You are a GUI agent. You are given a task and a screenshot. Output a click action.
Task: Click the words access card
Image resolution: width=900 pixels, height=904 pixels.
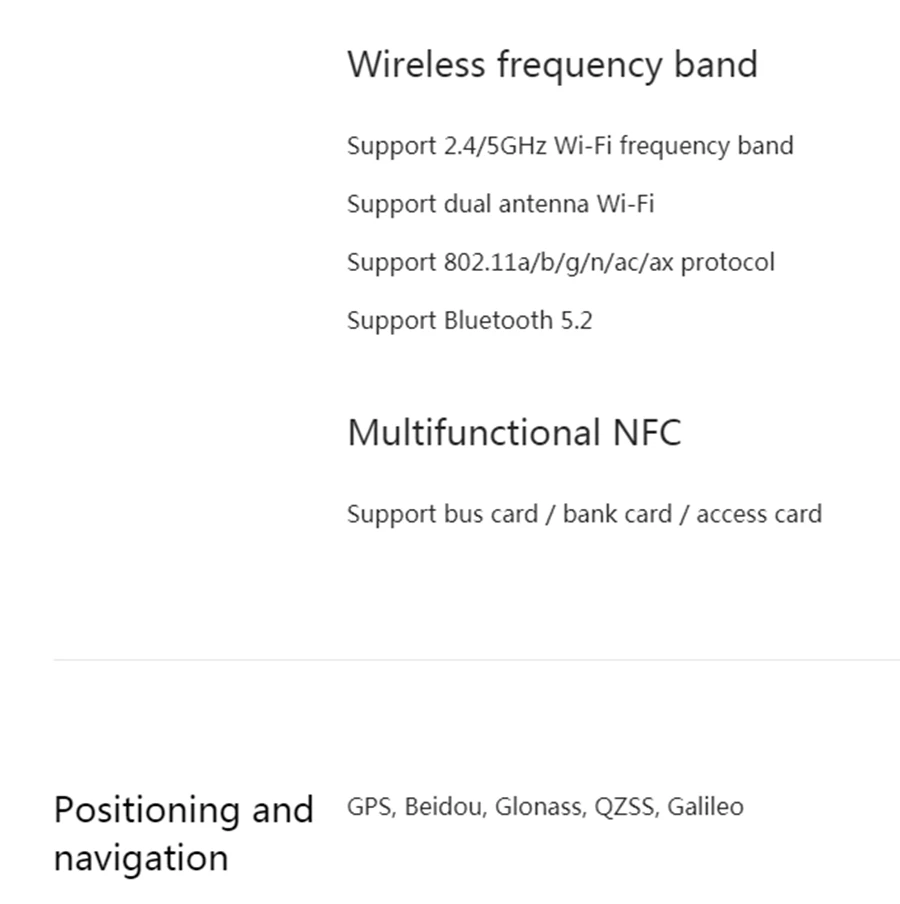tap(759, 514)
